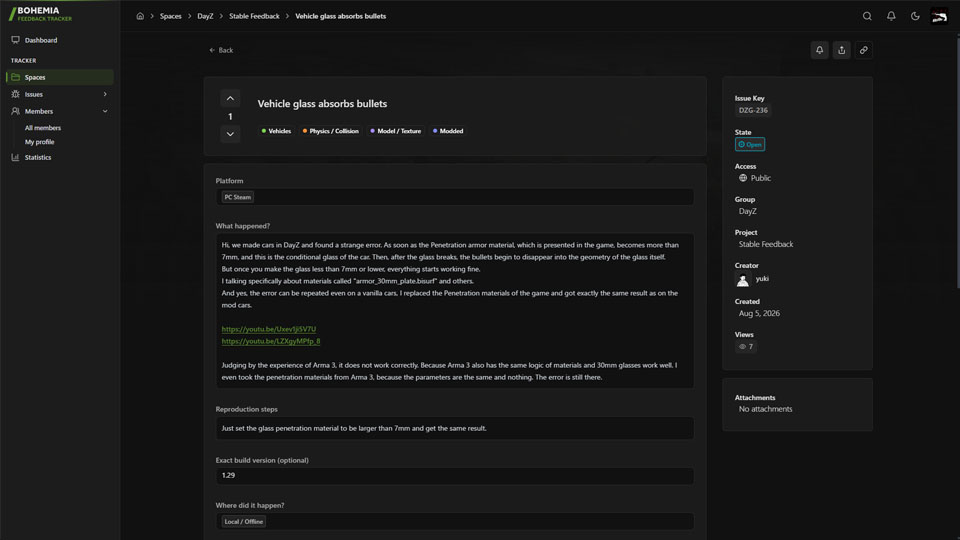Click the Aug 5, 2026 created date
This screenshot has height=540, width=960.
coord(759,313)
